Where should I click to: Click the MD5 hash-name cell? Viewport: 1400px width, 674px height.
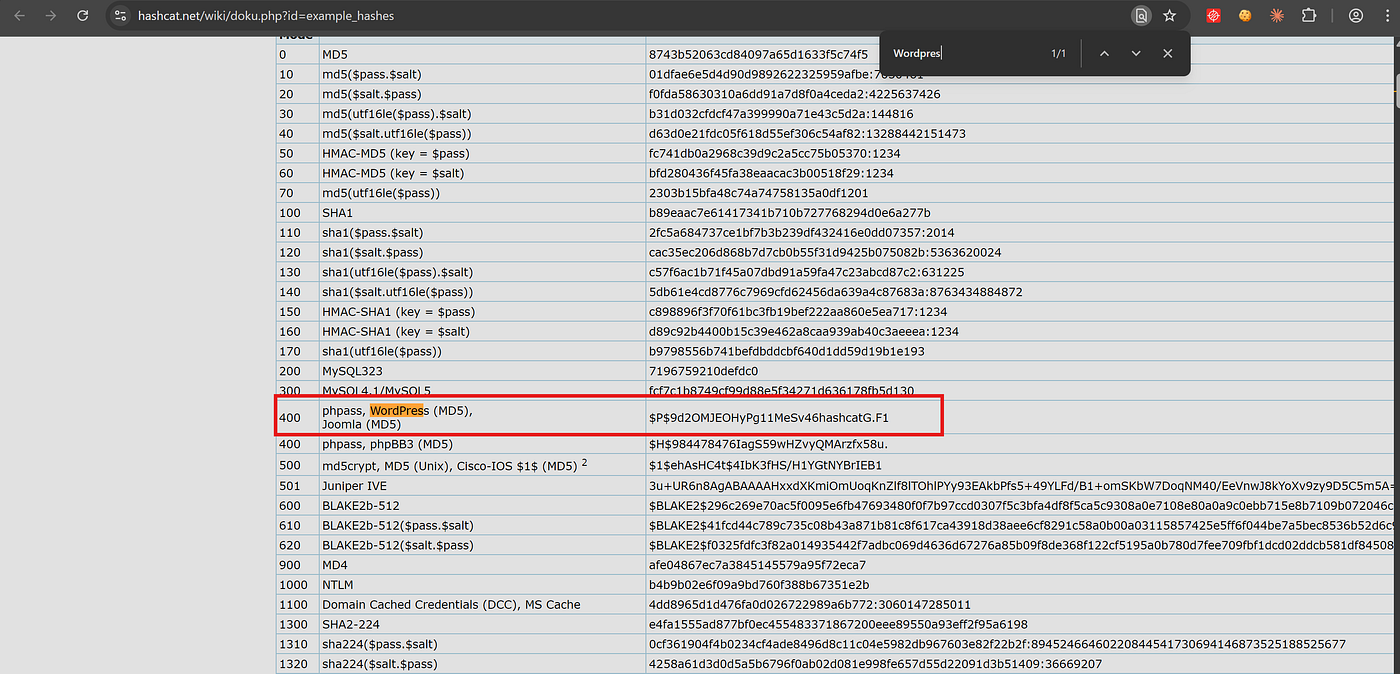(x=482, y=54)
